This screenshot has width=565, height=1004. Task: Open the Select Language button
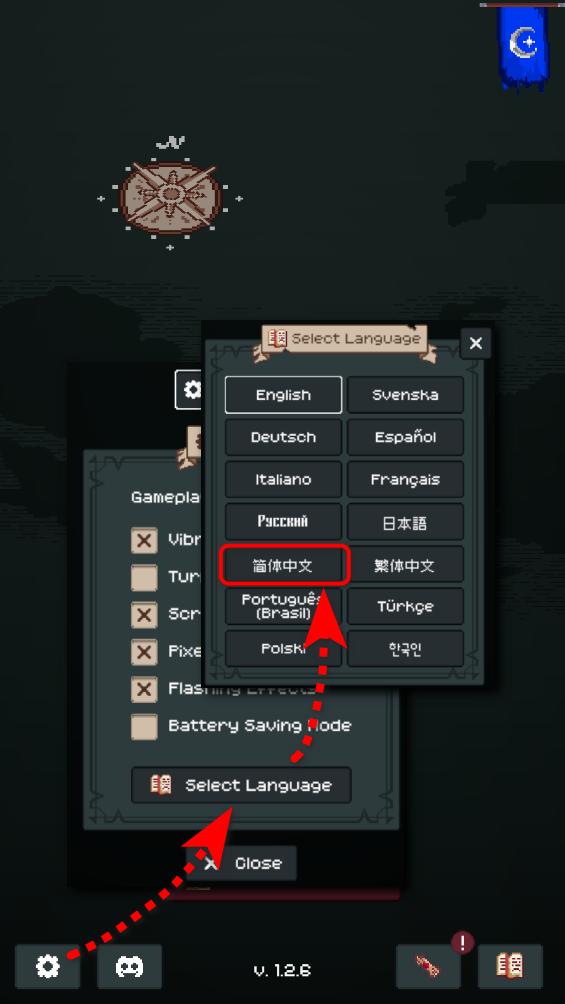tap(242, 785)
